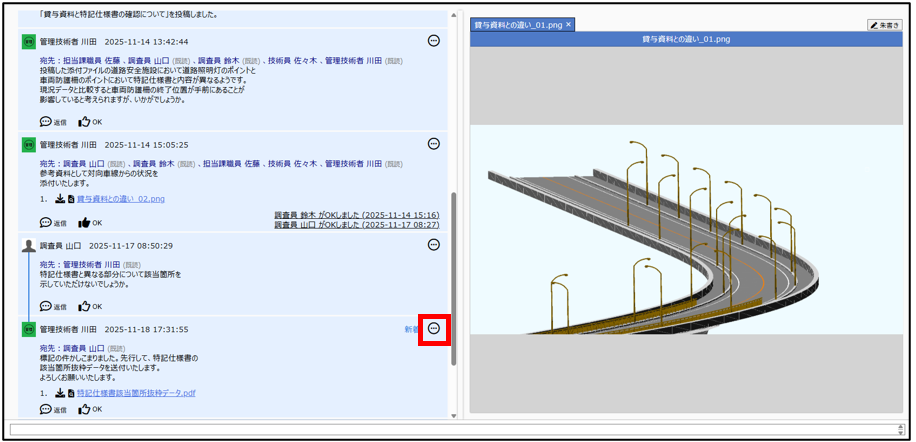Open options menu for the 15:05:25 message
Viewport: 916px width, 442px height.
(433, 144)
